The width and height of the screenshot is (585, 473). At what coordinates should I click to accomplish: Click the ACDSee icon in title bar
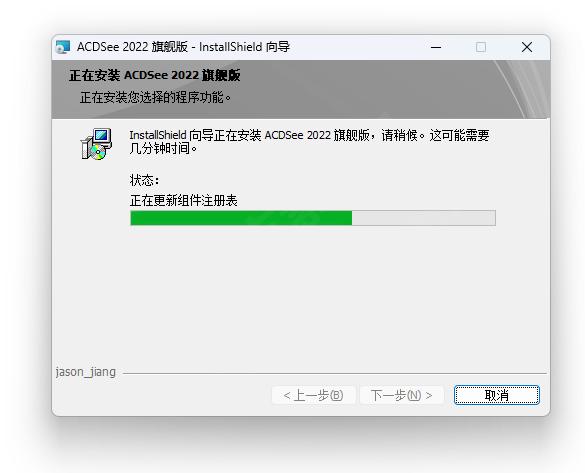tap(63, 47)
